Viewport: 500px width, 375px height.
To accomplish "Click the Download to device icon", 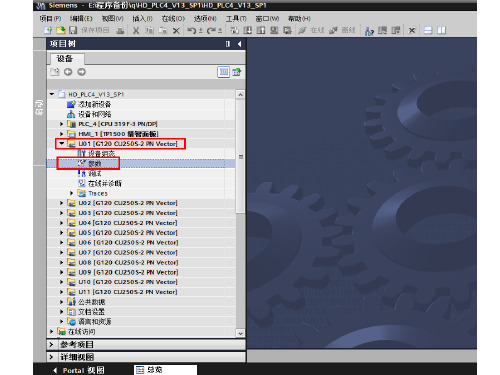I will pos(248,31).
